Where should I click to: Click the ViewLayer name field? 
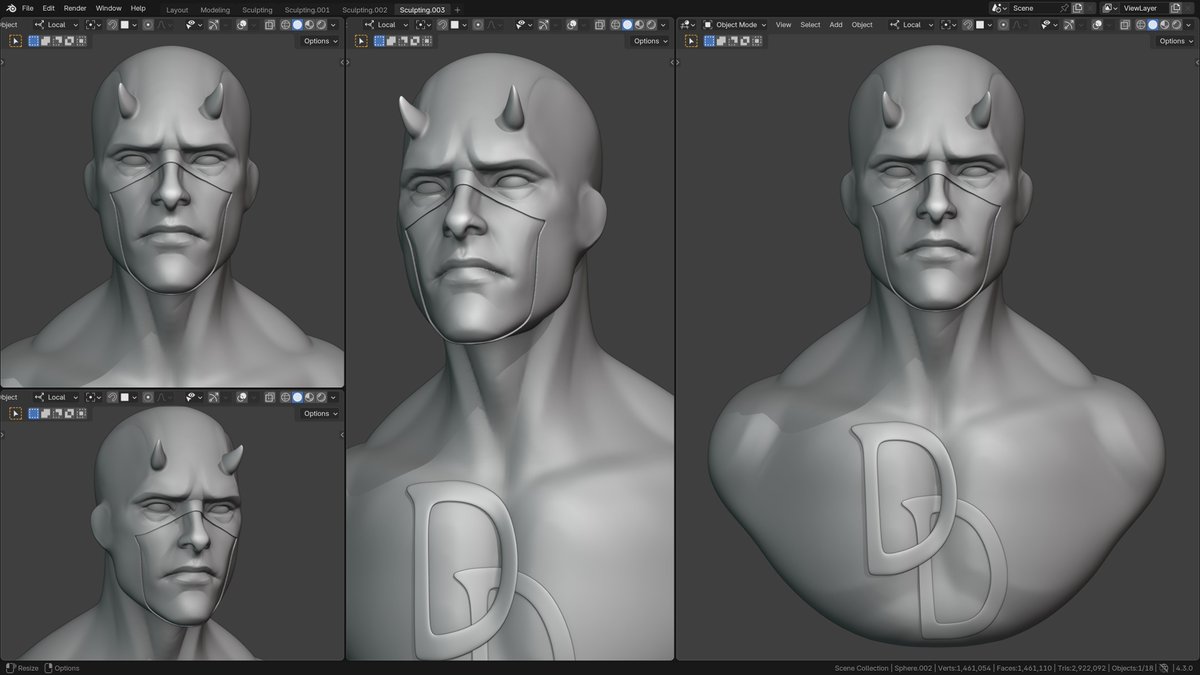(x=1143, y=8)
